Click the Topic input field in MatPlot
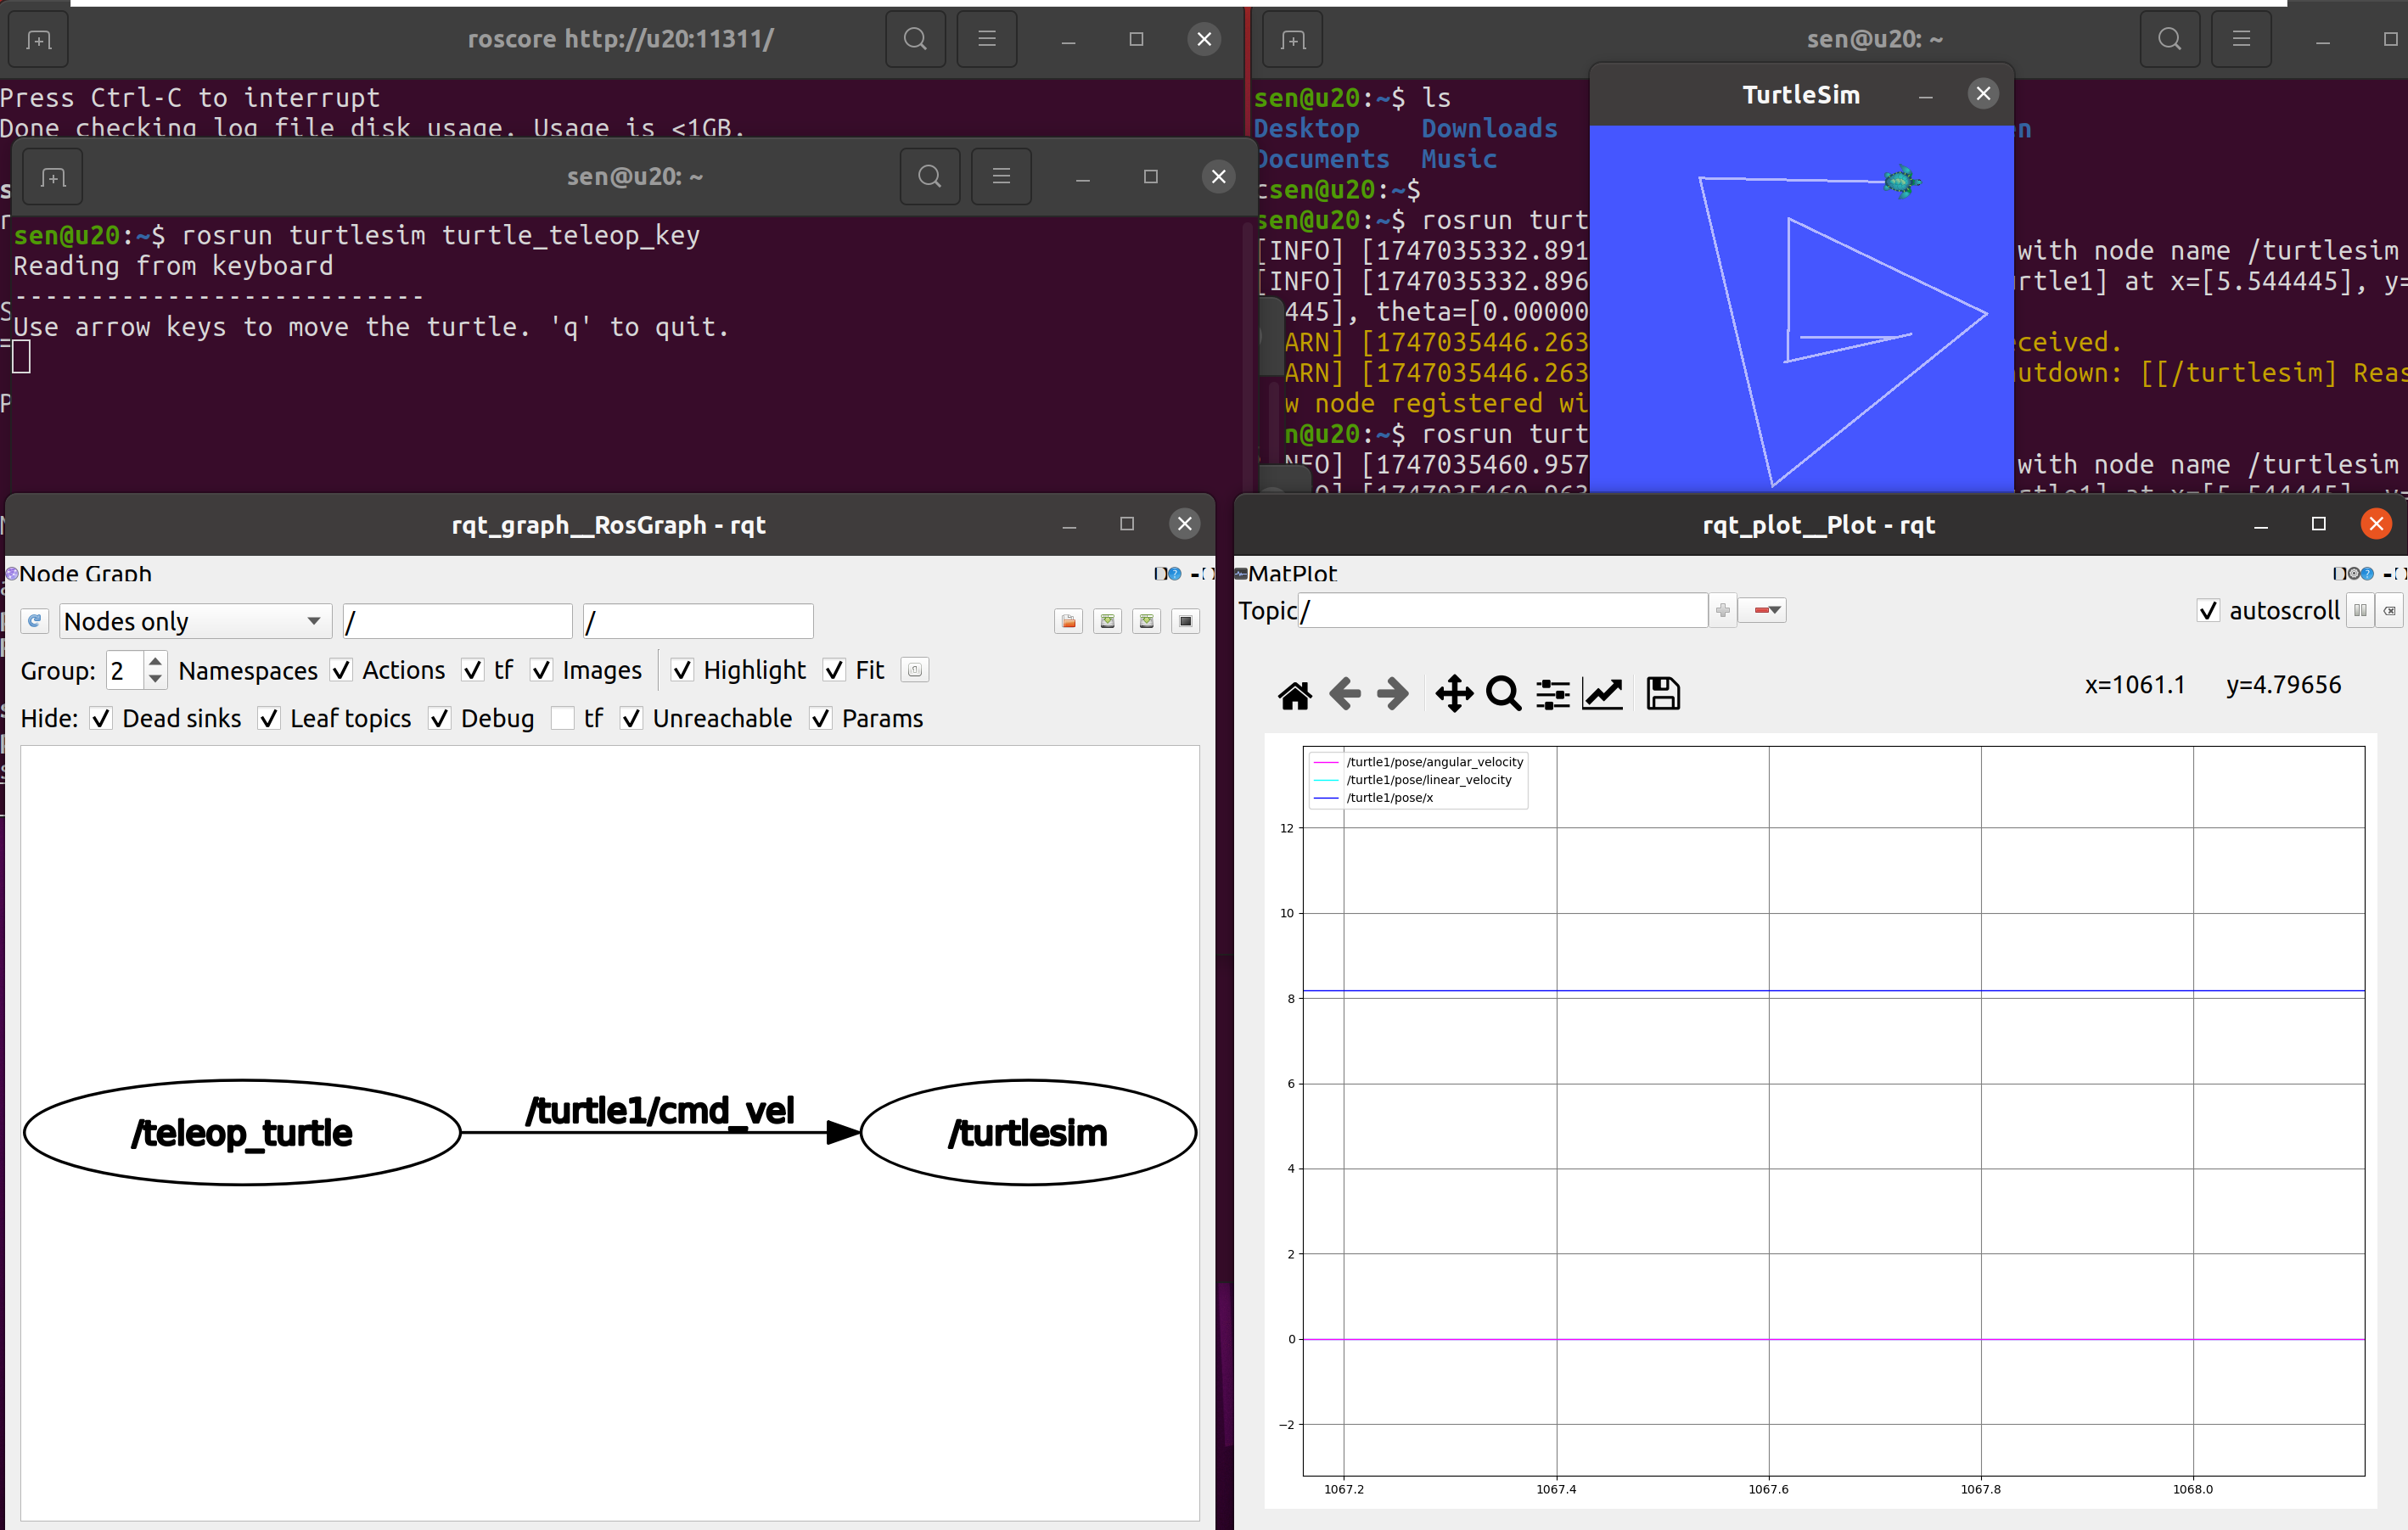This screenshot has width=2408, height=1530. point(1502,610)
